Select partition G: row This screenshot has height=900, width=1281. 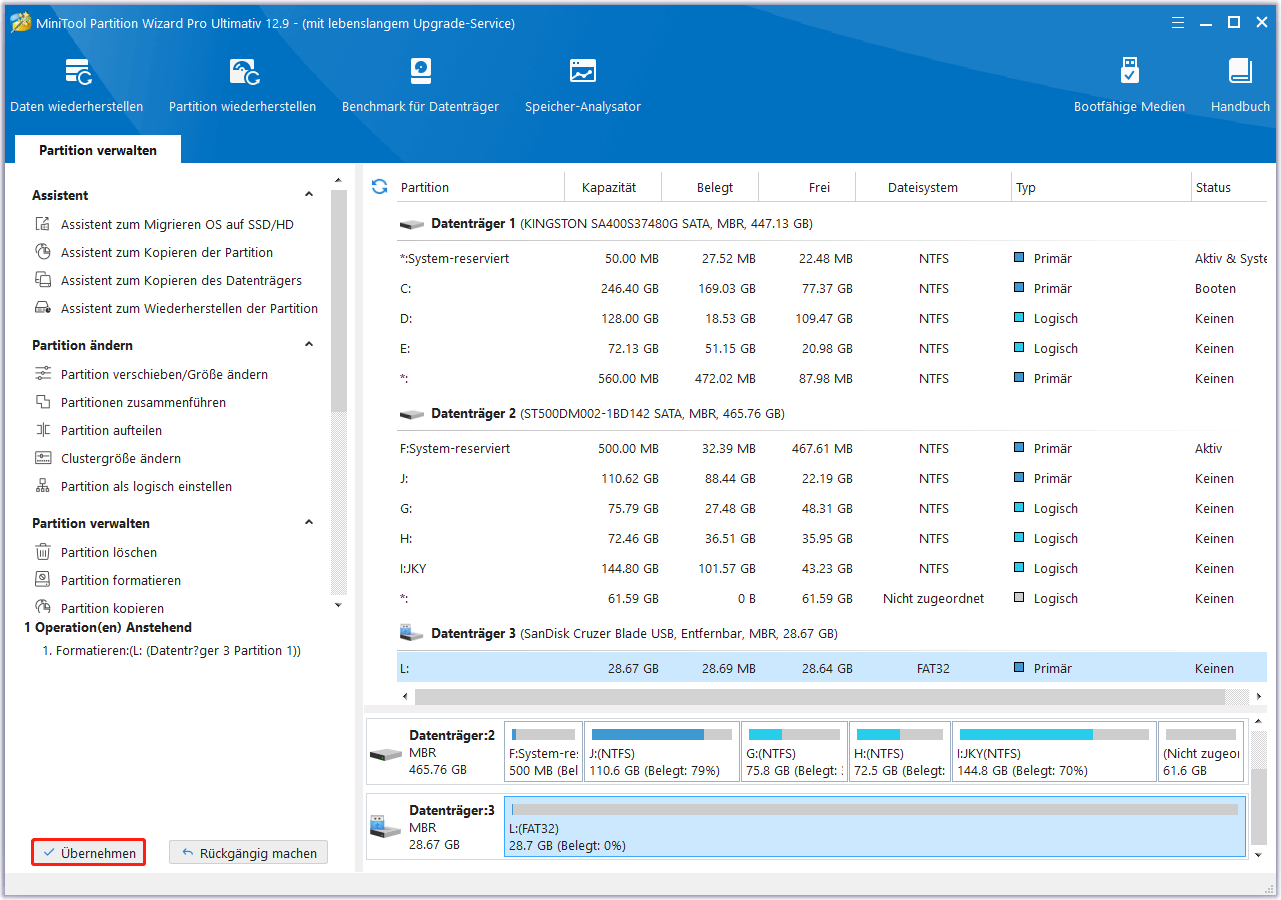pyautogui.click(x=832, y=509)
